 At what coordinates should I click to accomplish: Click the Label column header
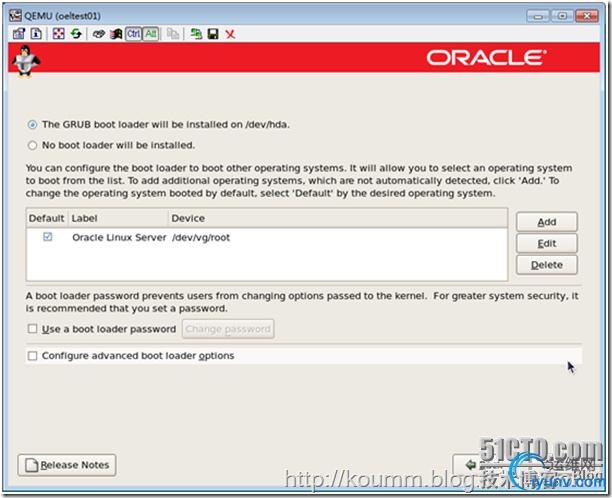[x=118, y=218]
